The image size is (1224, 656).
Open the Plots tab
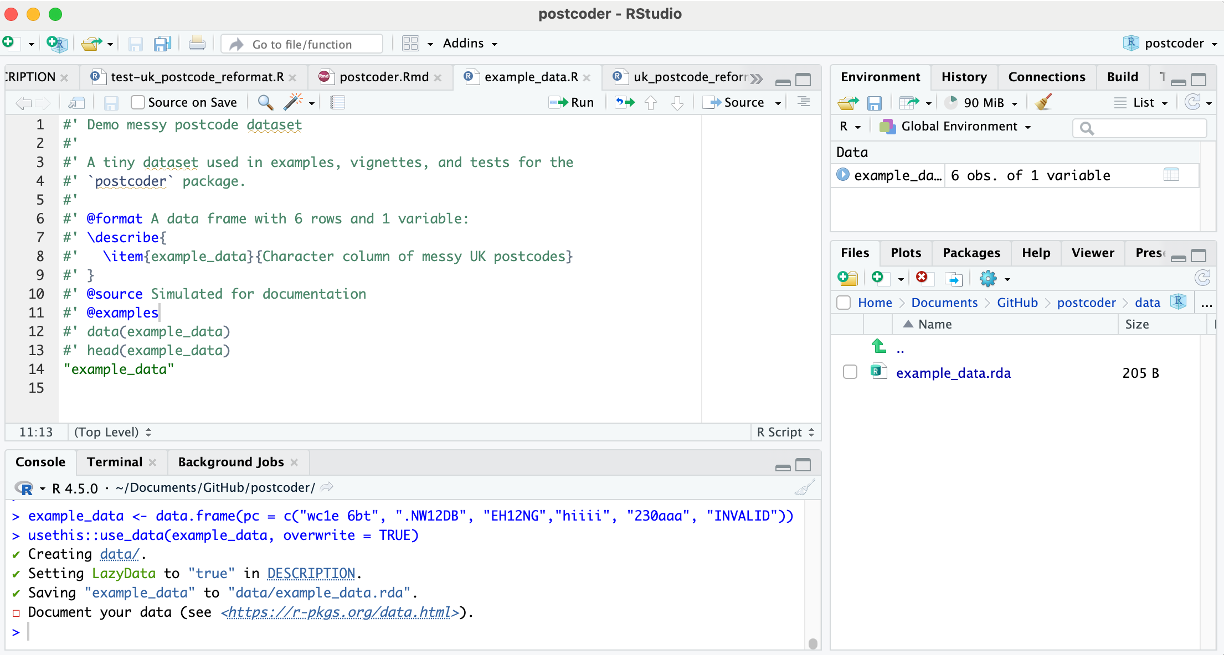point(906,252)
